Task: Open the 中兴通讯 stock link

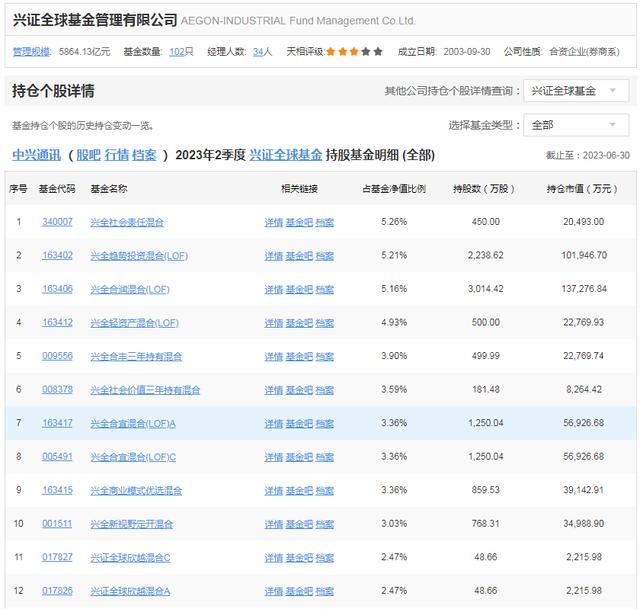Action: [36, 155]
